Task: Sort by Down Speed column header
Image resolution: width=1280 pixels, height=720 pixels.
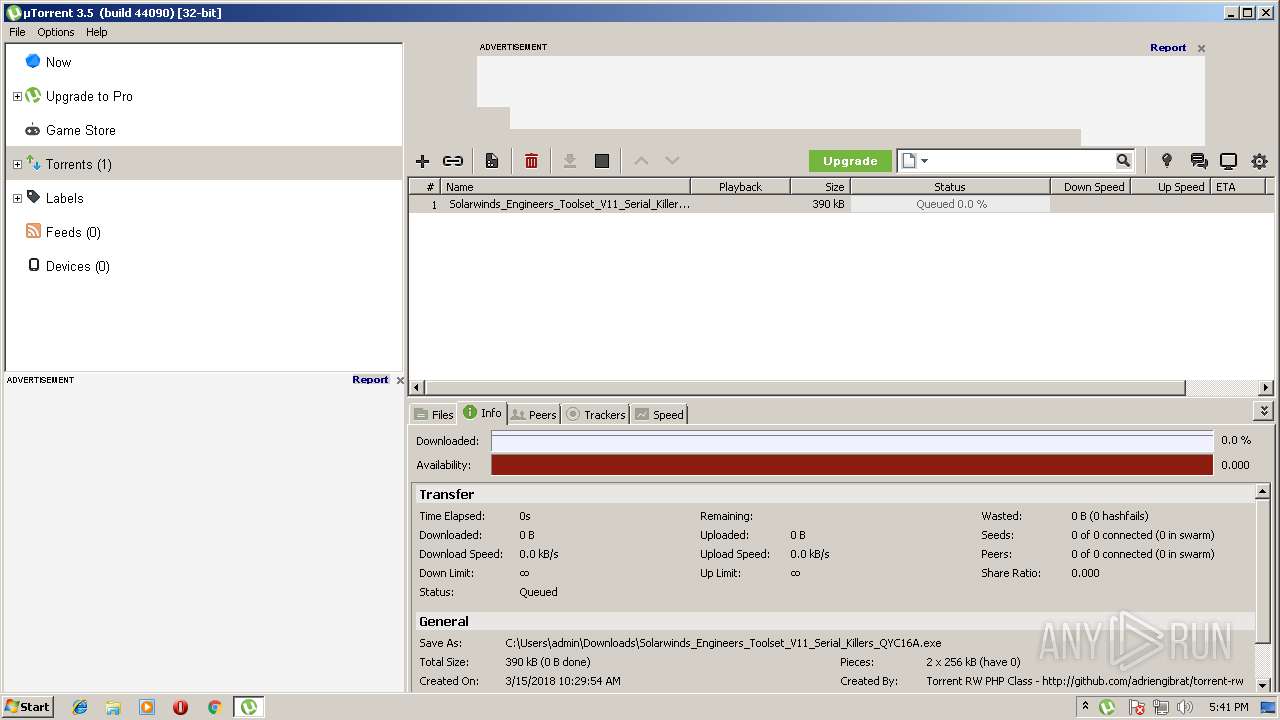Action: (1090, 187)
